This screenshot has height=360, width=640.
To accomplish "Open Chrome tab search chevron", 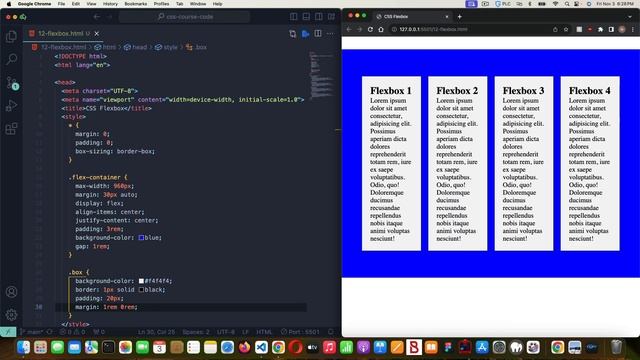I will 630,17.
